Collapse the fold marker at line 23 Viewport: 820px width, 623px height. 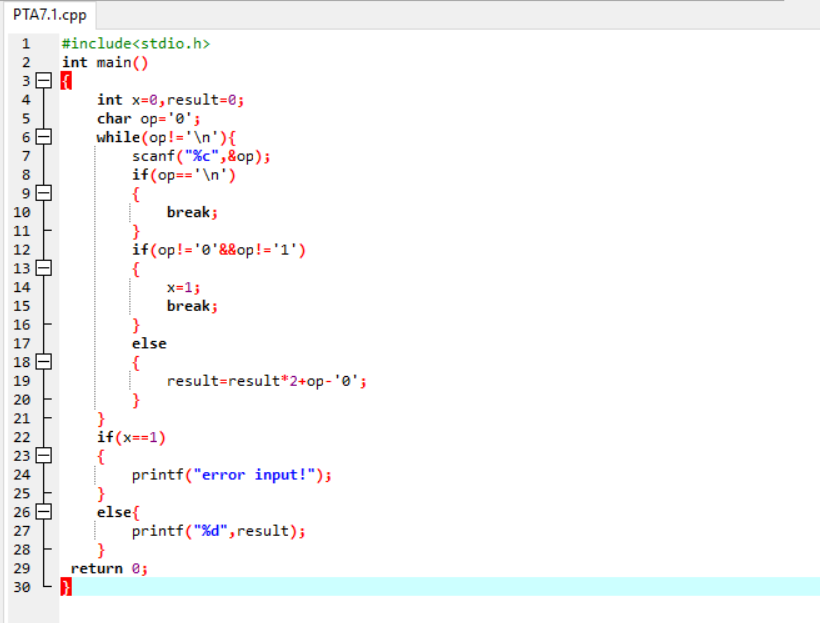[x=43, y=456]
